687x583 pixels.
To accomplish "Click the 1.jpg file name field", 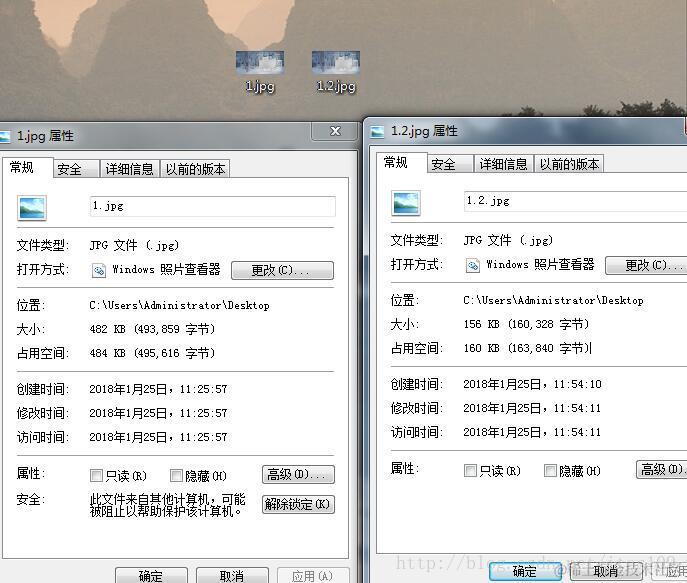I will pyautogui.click(x=212, y=206).
